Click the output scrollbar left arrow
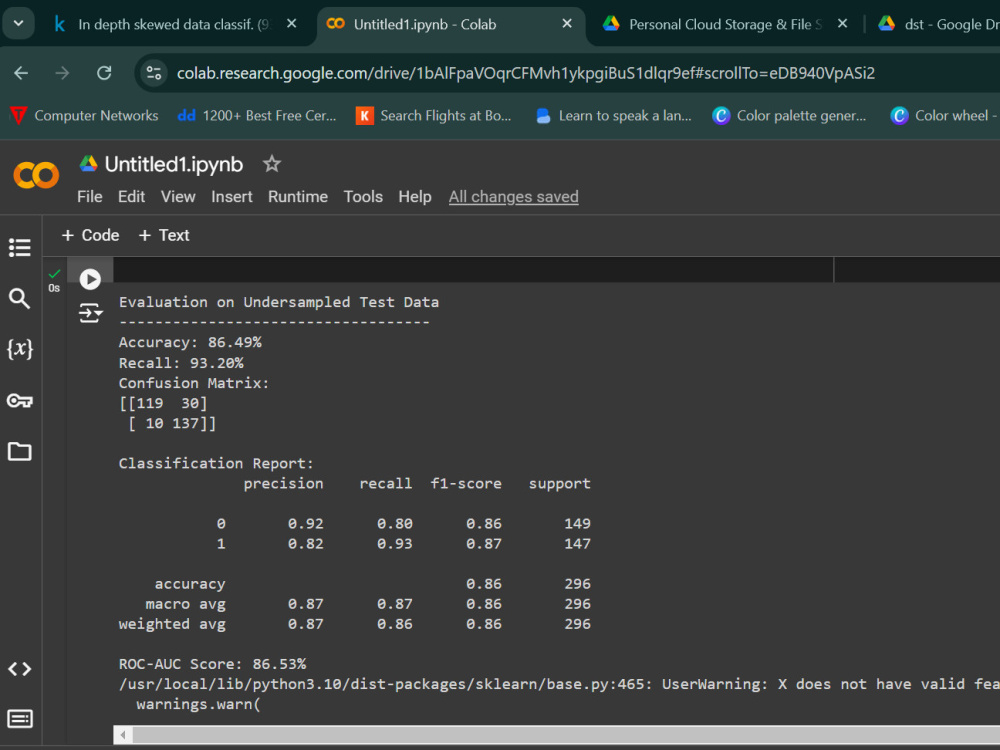Screen dimensions: 1000x750 pos(122,735)
